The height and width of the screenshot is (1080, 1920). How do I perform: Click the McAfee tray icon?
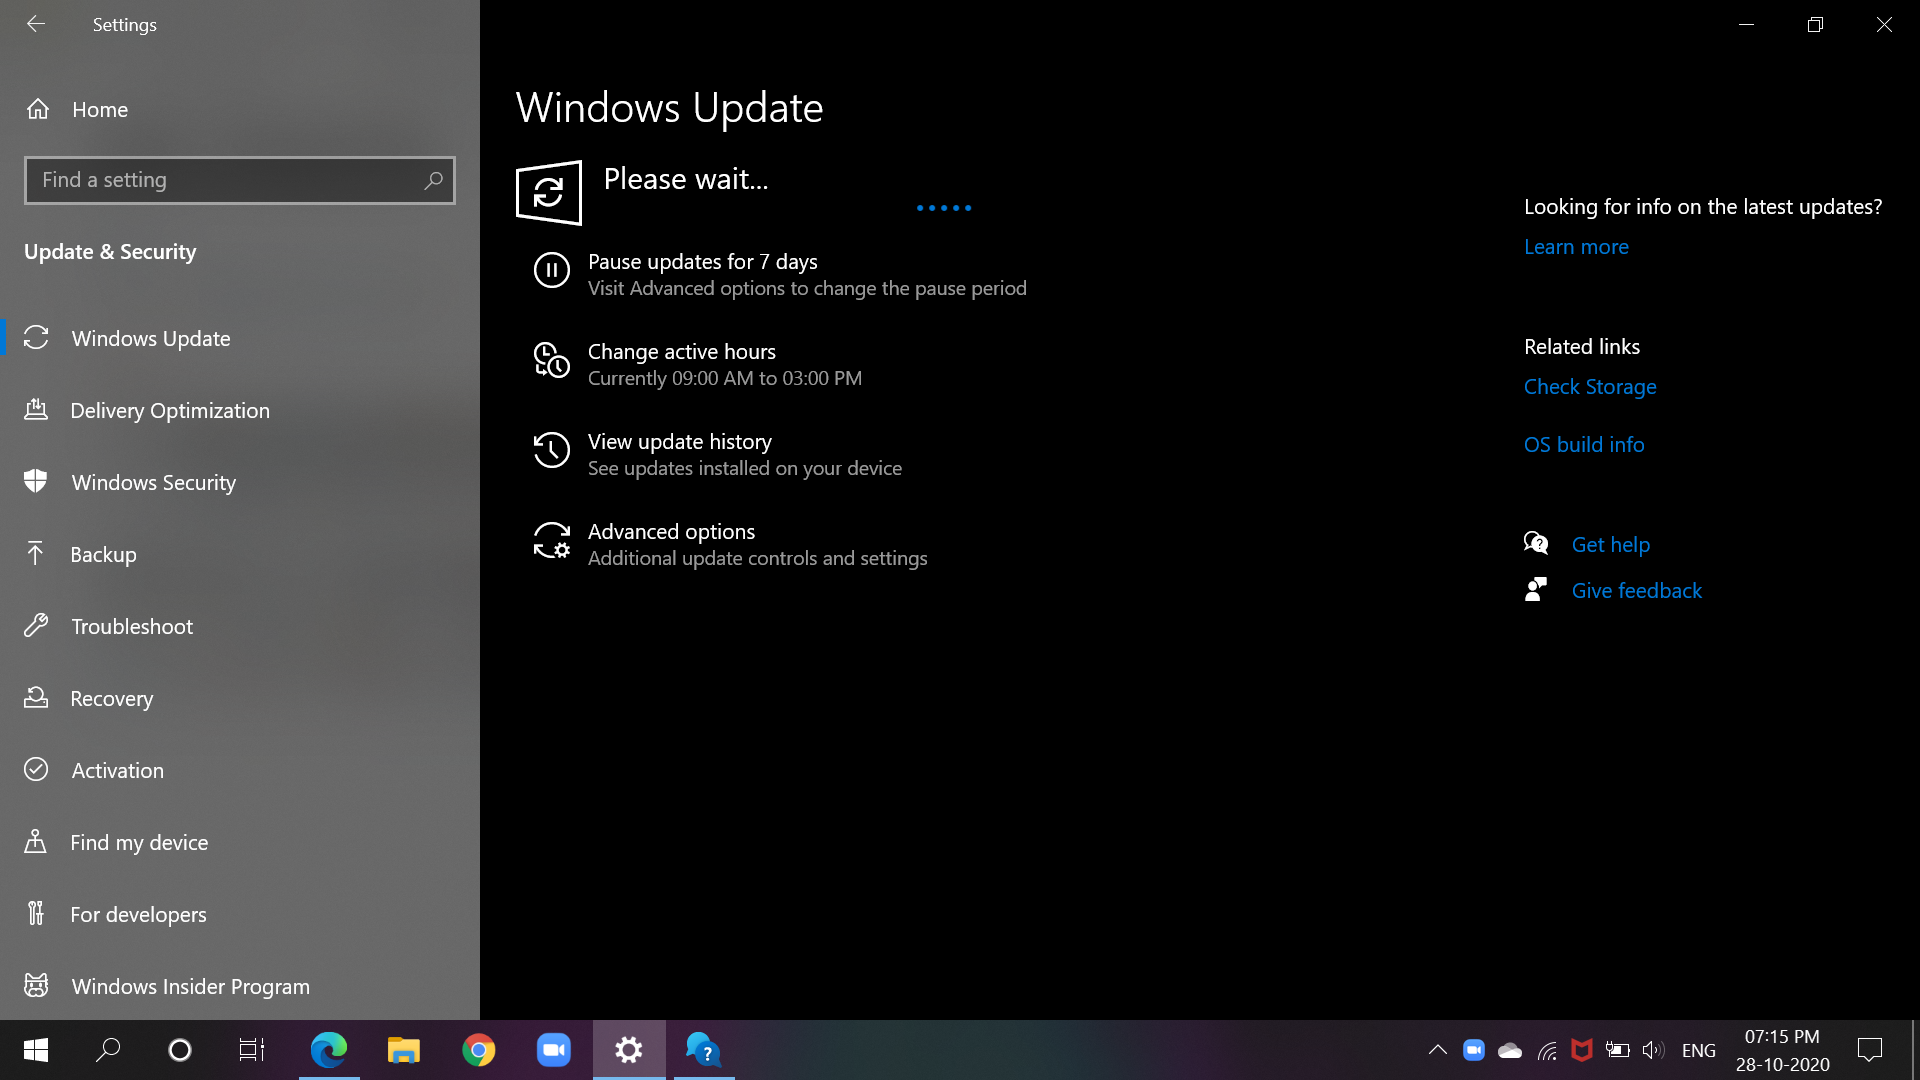[x=1582, y=1050]
